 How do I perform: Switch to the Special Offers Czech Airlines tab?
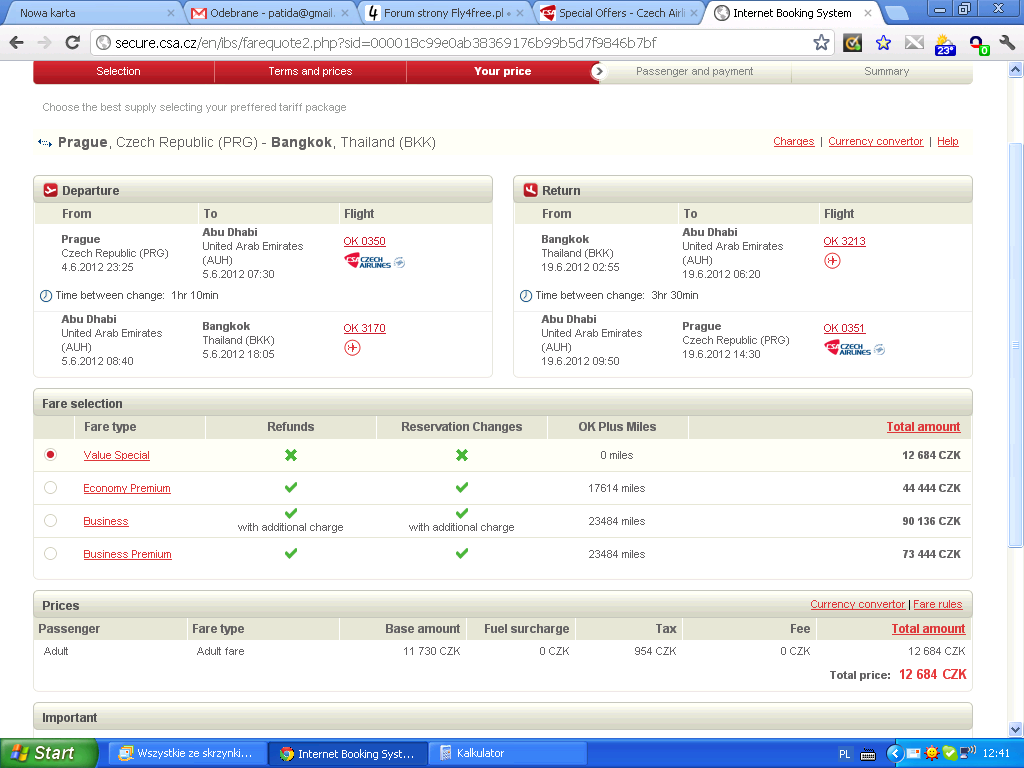[619, 13]
